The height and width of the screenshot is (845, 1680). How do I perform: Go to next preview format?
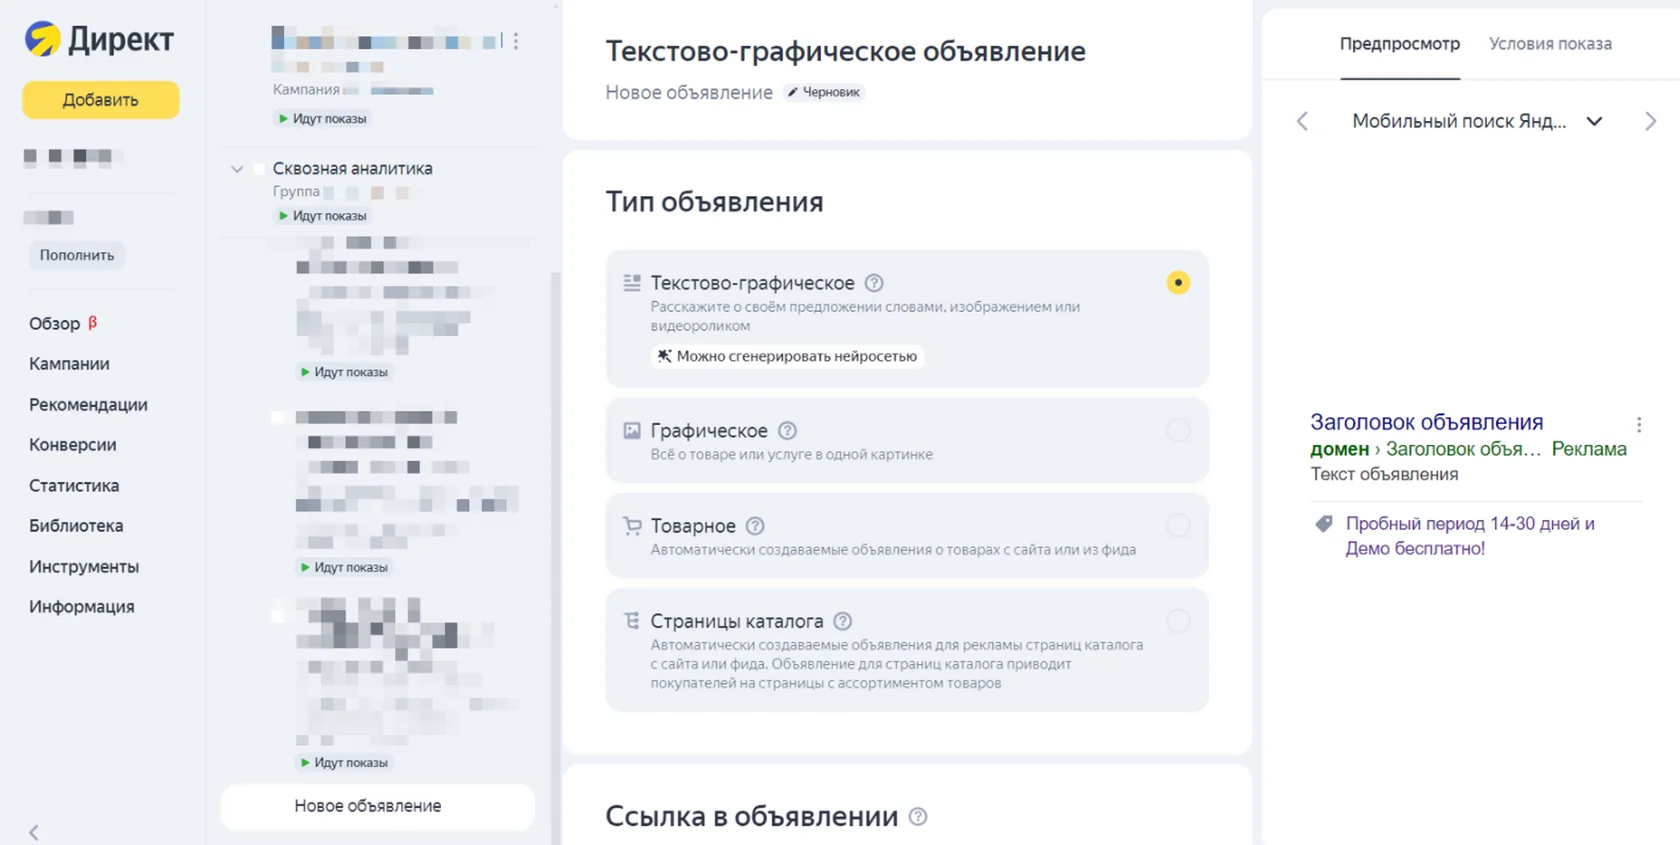(x=1650, y=121)
